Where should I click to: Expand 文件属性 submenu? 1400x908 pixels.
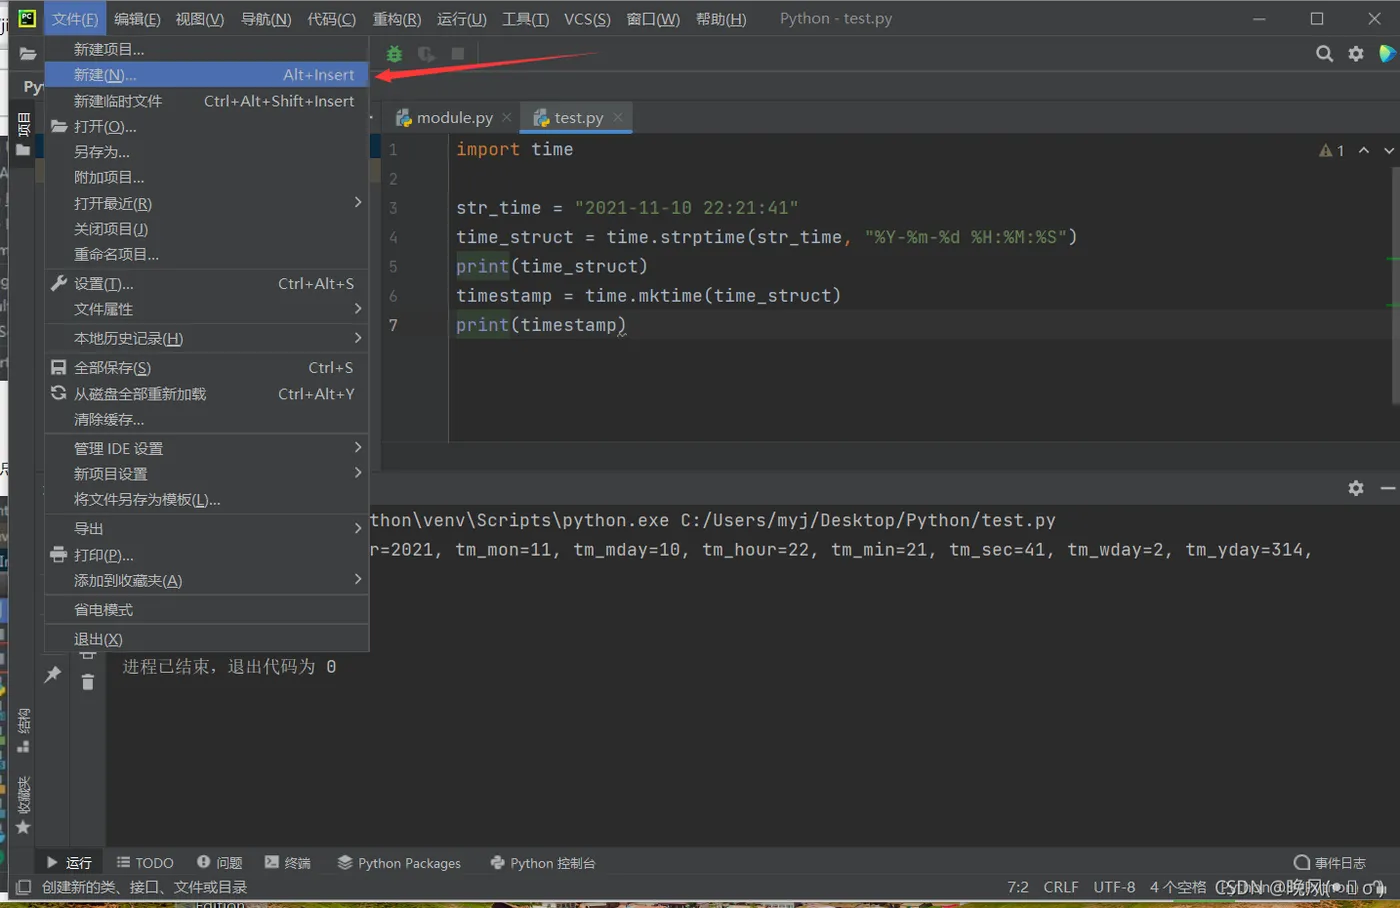pos(207,309)
